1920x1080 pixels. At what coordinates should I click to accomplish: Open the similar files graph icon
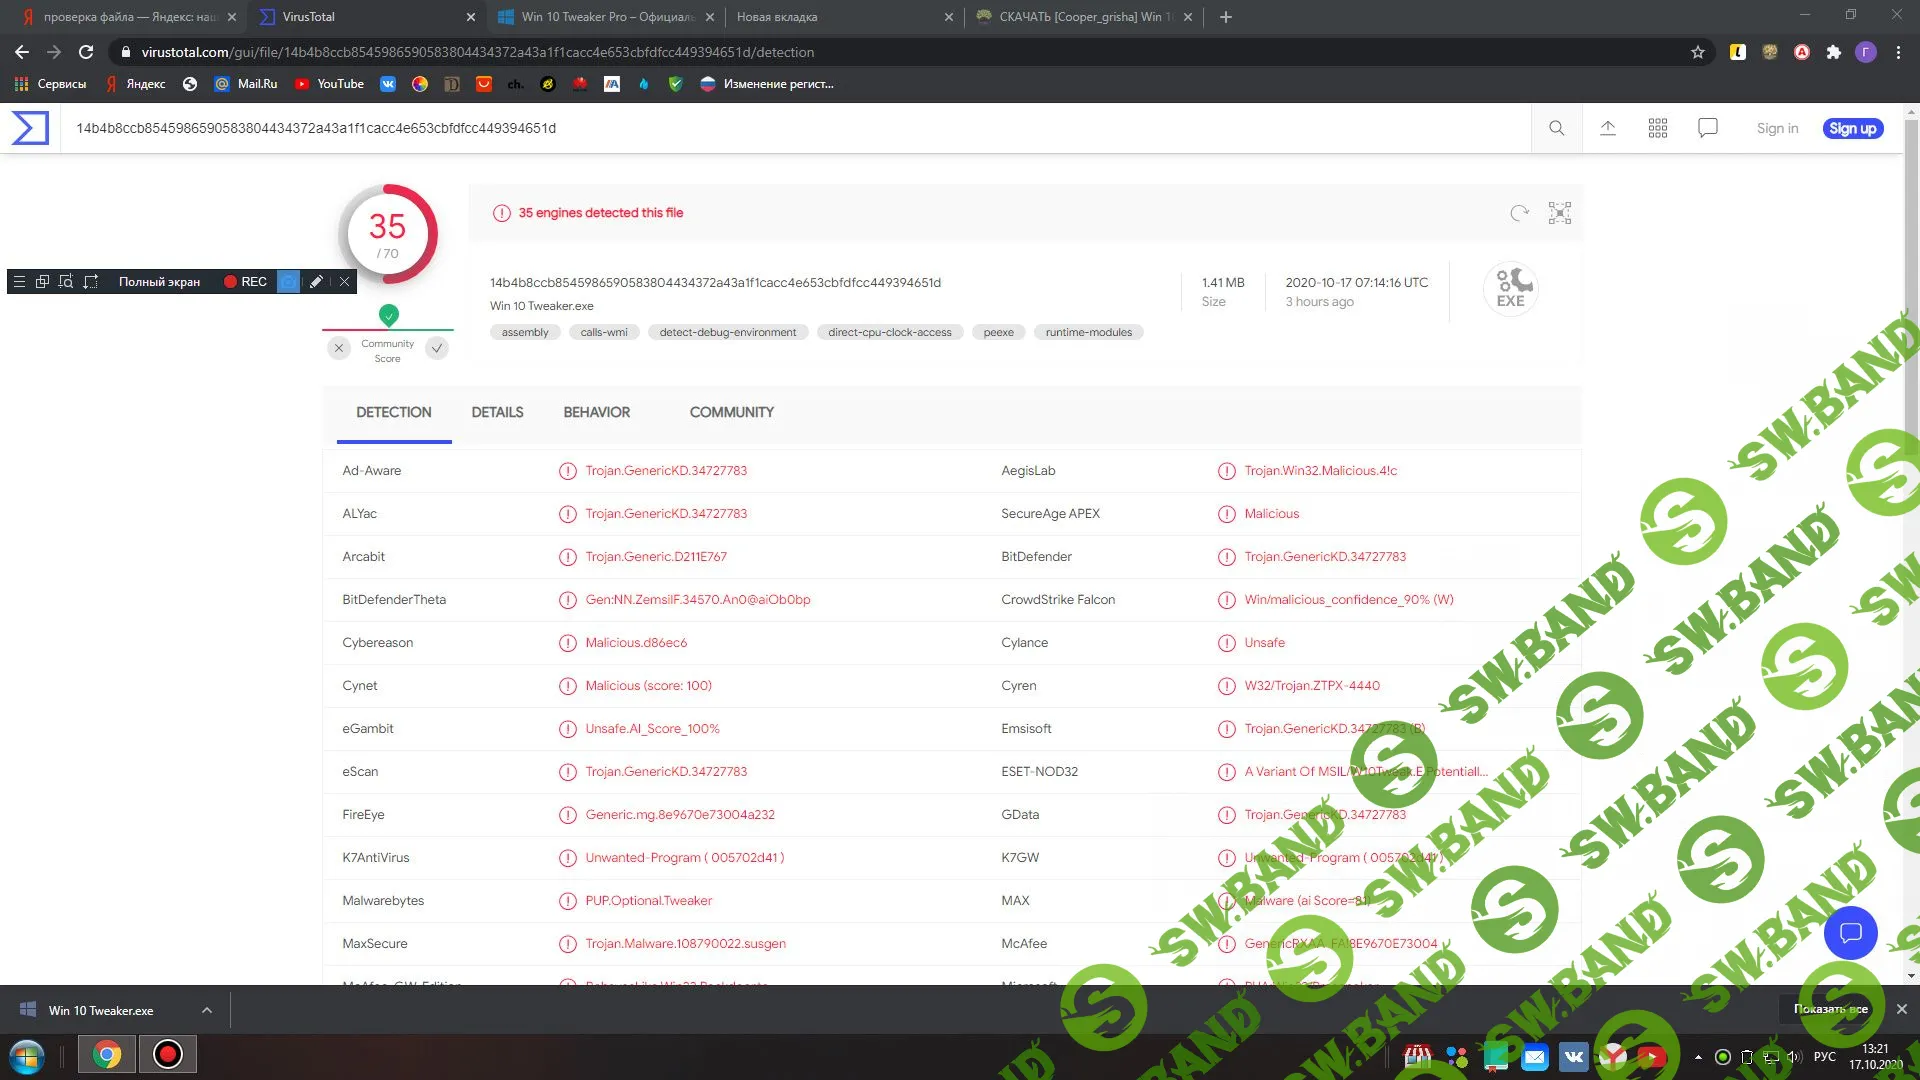(x=1560, y=213)
